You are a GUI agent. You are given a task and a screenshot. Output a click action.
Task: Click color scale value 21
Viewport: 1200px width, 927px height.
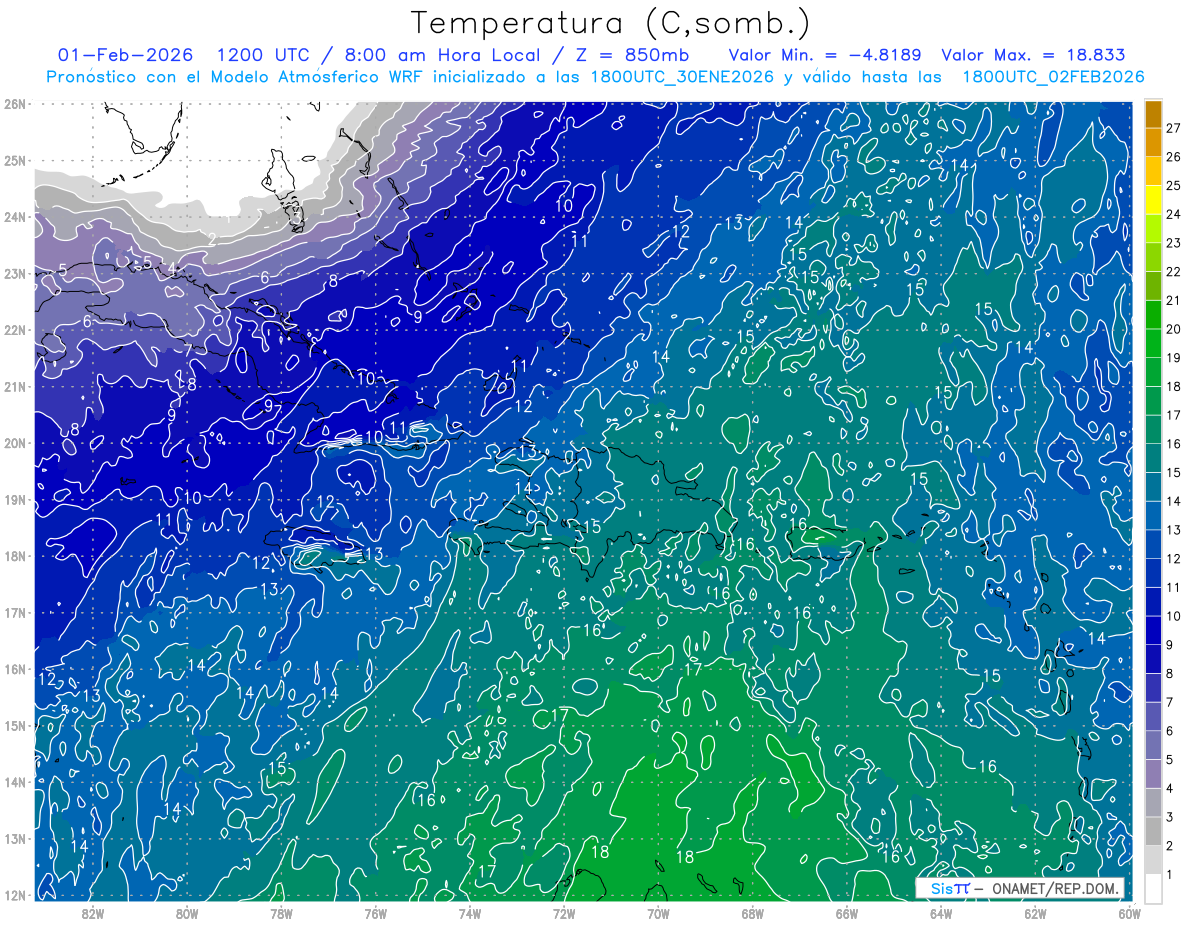coord(1174,300)
